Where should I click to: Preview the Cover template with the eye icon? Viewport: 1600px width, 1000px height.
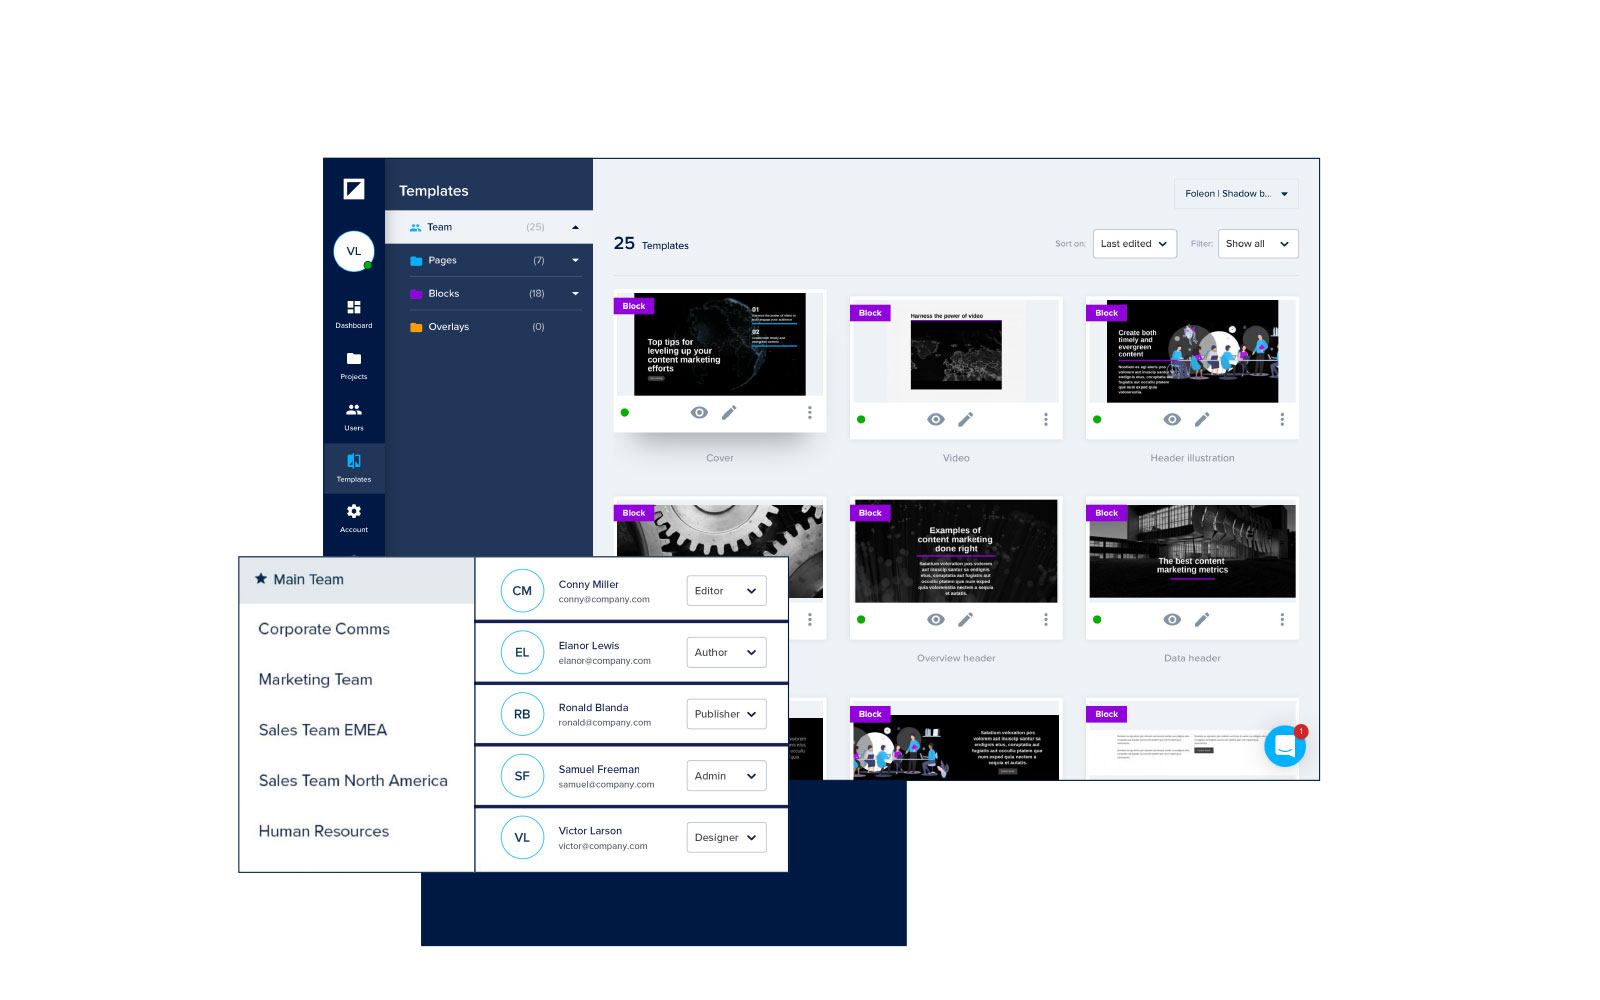click(699, 412)
